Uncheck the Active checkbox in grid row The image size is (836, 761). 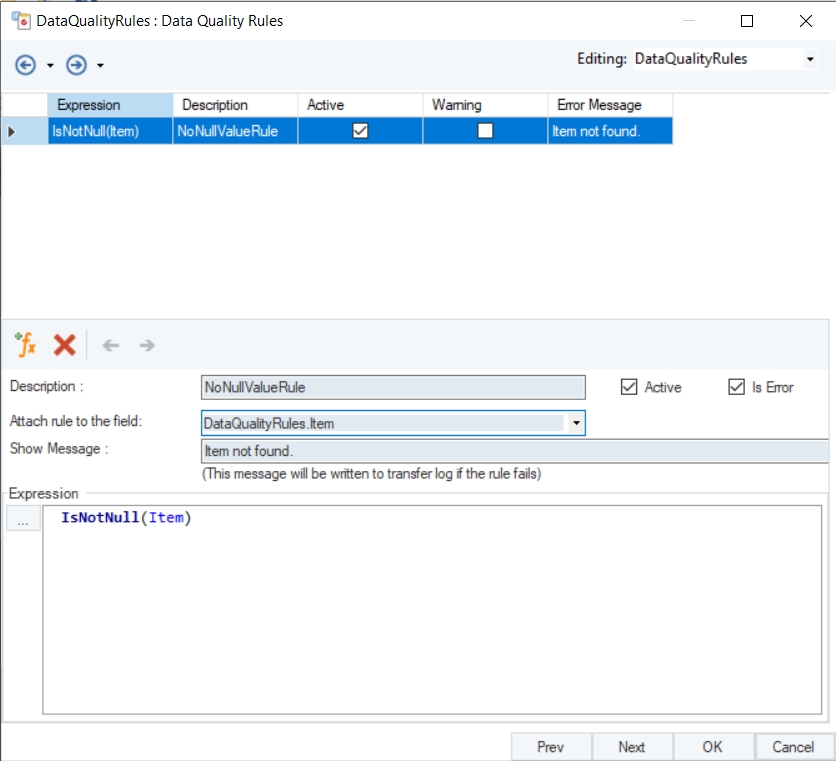point(360,130)
